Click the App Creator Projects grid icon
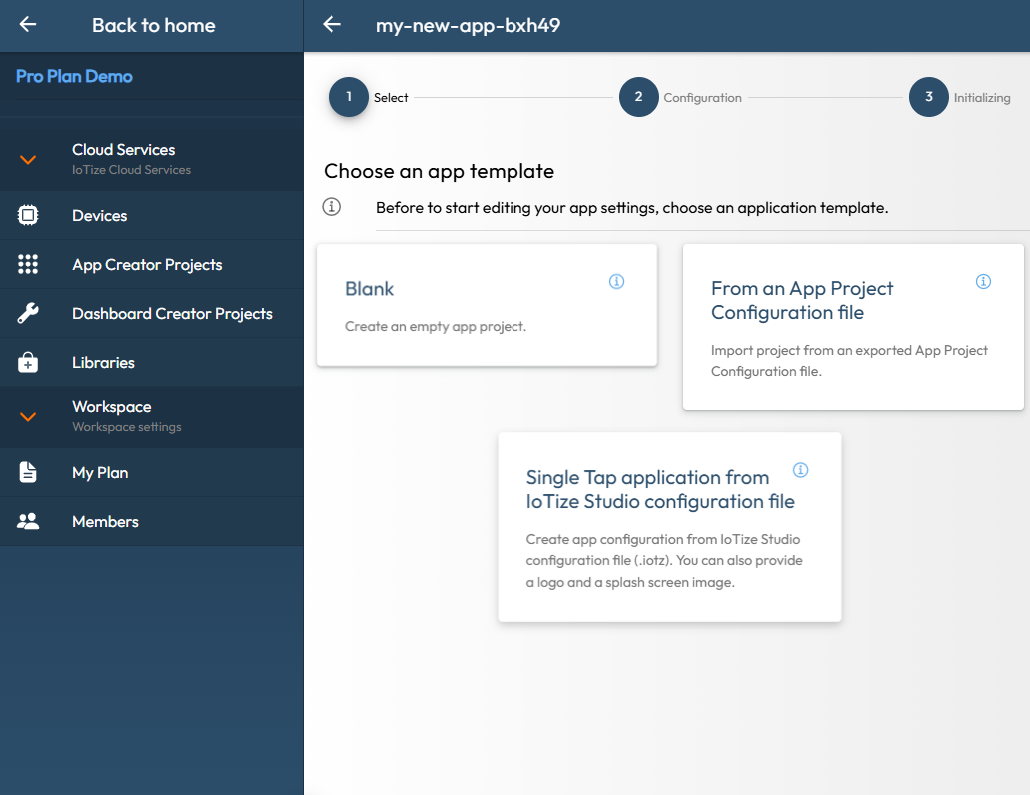This screenshot has height=795, width=1030. click(28, 264)
